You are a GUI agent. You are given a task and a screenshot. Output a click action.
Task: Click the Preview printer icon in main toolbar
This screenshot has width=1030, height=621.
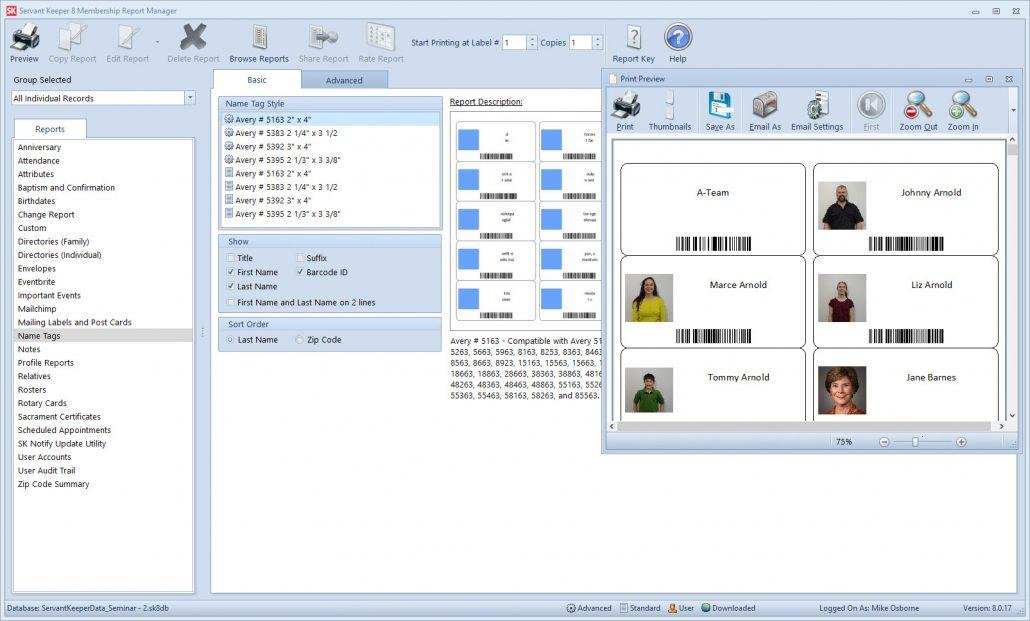25,38
